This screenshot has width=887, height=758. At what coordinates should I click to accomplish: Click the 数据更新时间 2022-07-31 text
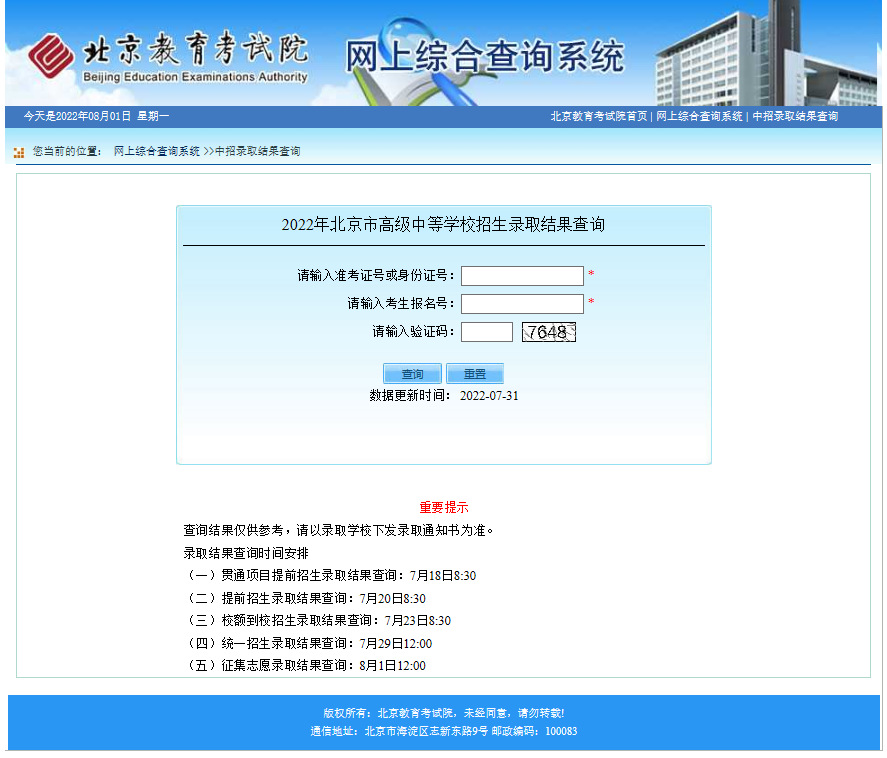click(x=443, y=396)
